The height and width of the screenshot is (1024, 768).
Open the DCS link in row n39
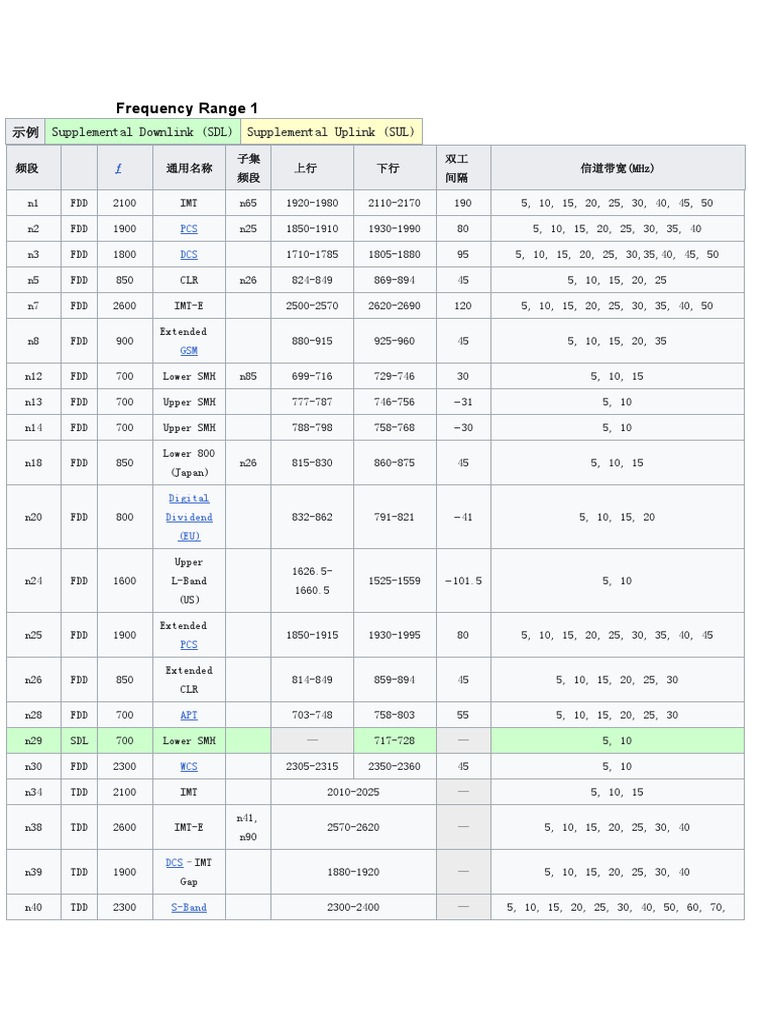coord(175,862)
